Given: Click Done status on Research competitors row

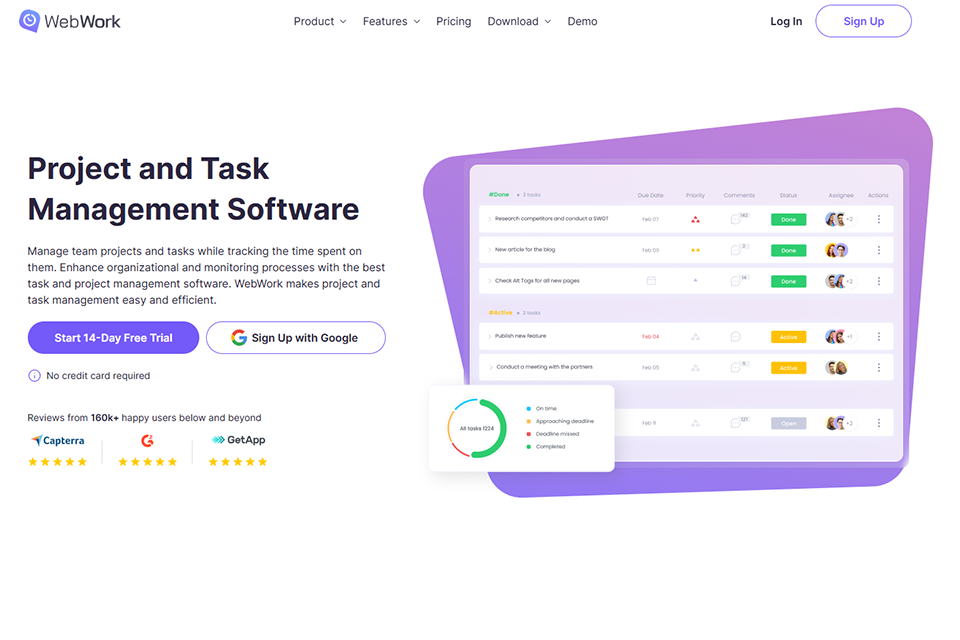Looking at the screenshot, I should [x=789, y=219].
